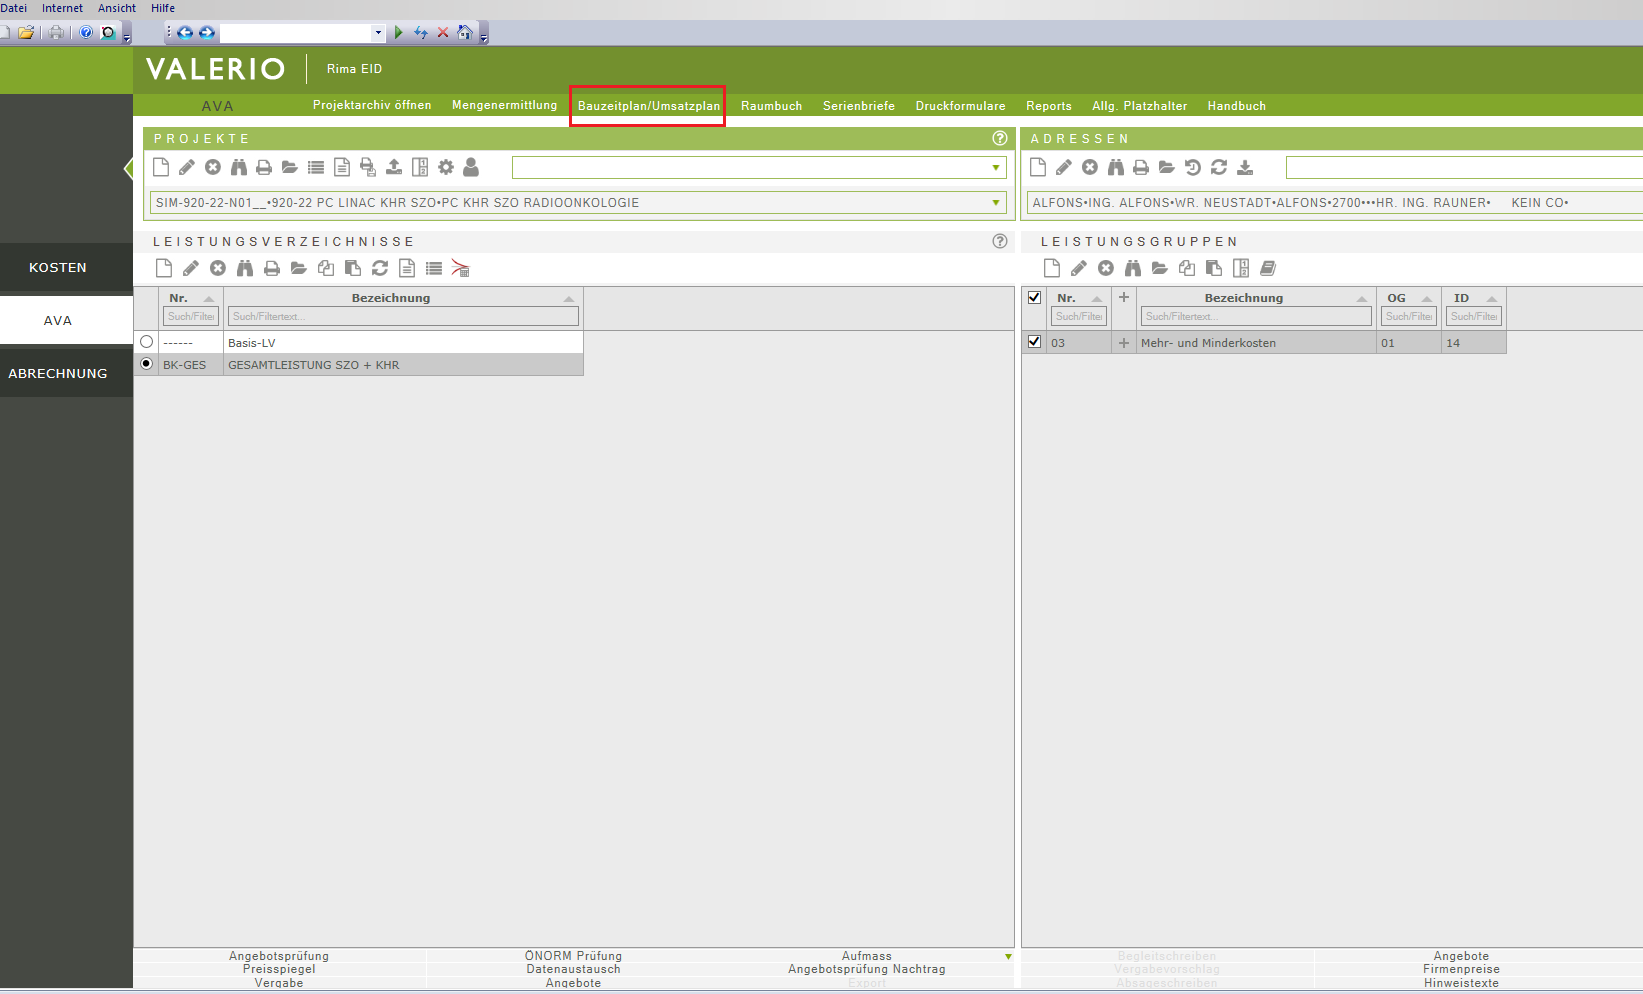This screenshot has width=1643, height=994.
Task: Click the red PDF export icon under Leistungsverzeichnisse
Action: pos(460,268)
